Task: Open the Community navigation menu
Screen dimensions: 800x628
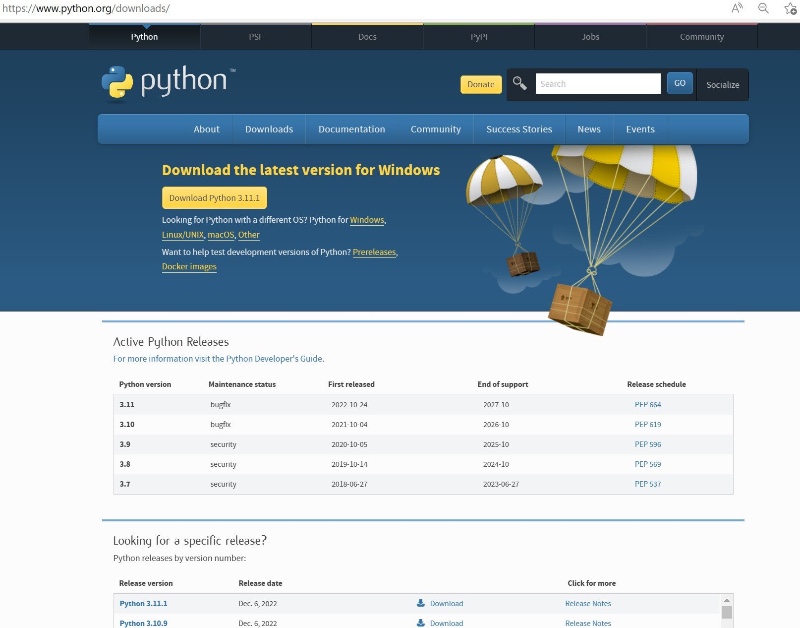Action: pos(435,129)
